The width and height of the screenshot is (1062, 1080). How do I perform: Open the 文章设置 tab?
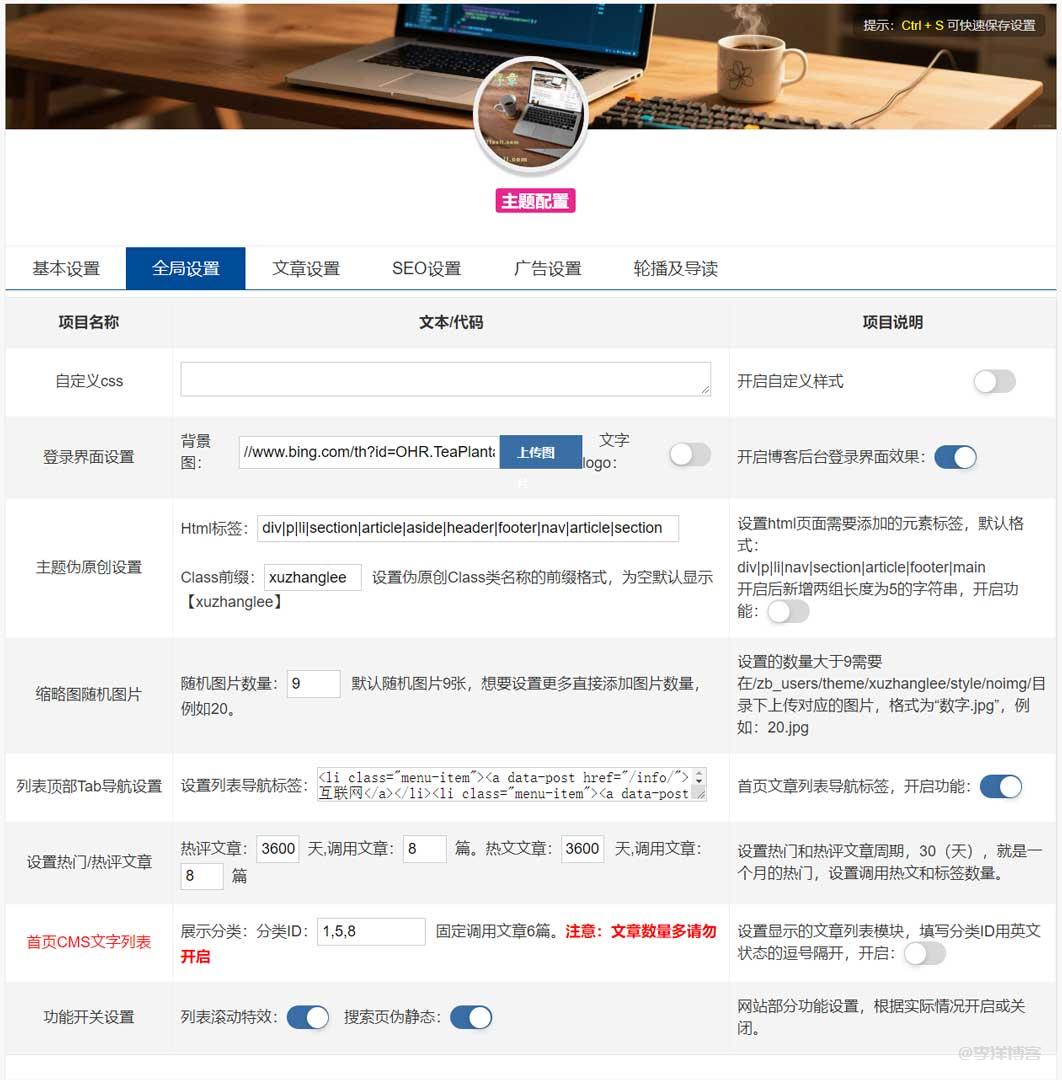coord(305,268)
